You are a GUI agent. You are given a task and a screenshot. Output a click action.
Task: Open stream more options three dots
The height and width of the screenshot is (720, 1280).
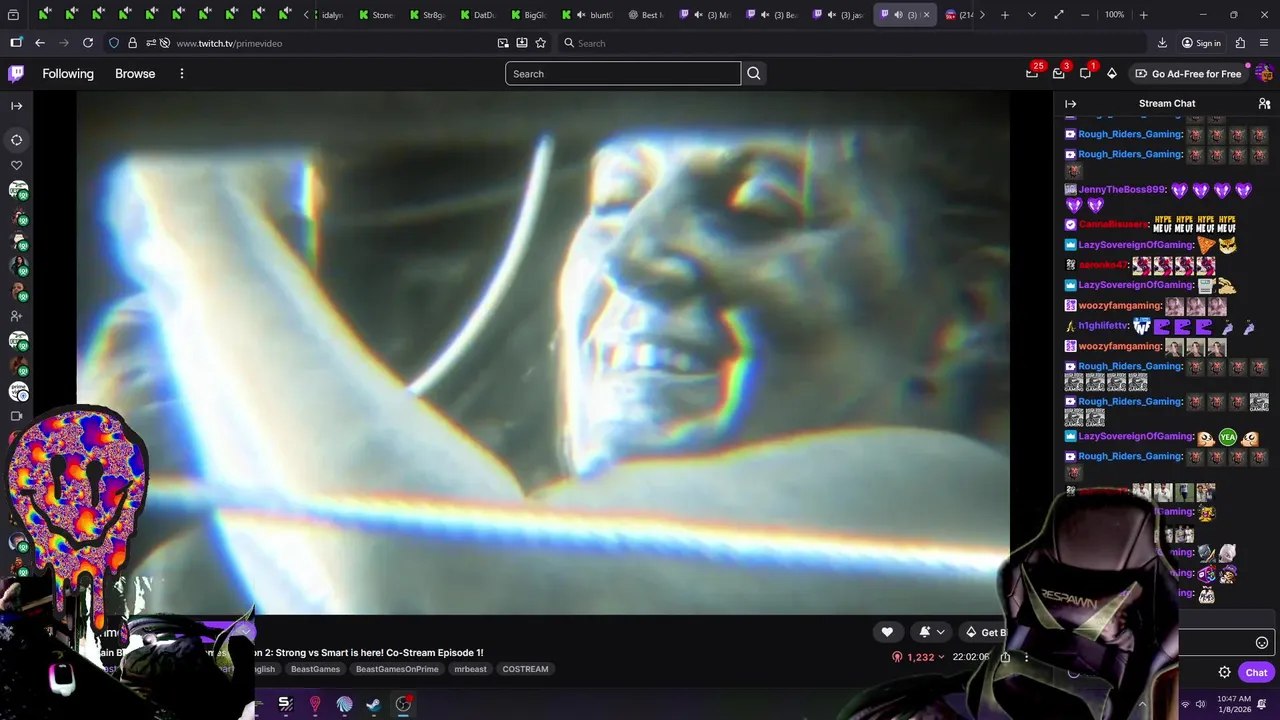1026,657
